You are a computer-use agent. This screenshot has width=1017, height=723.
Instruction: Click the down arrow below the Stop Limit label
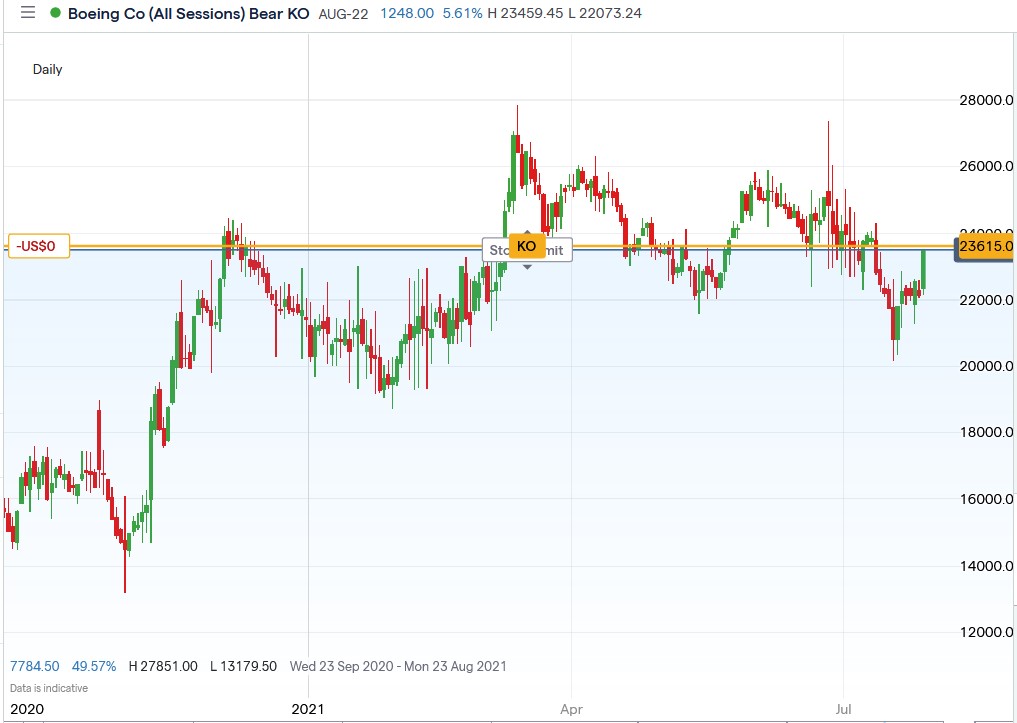tap(527, 266)
